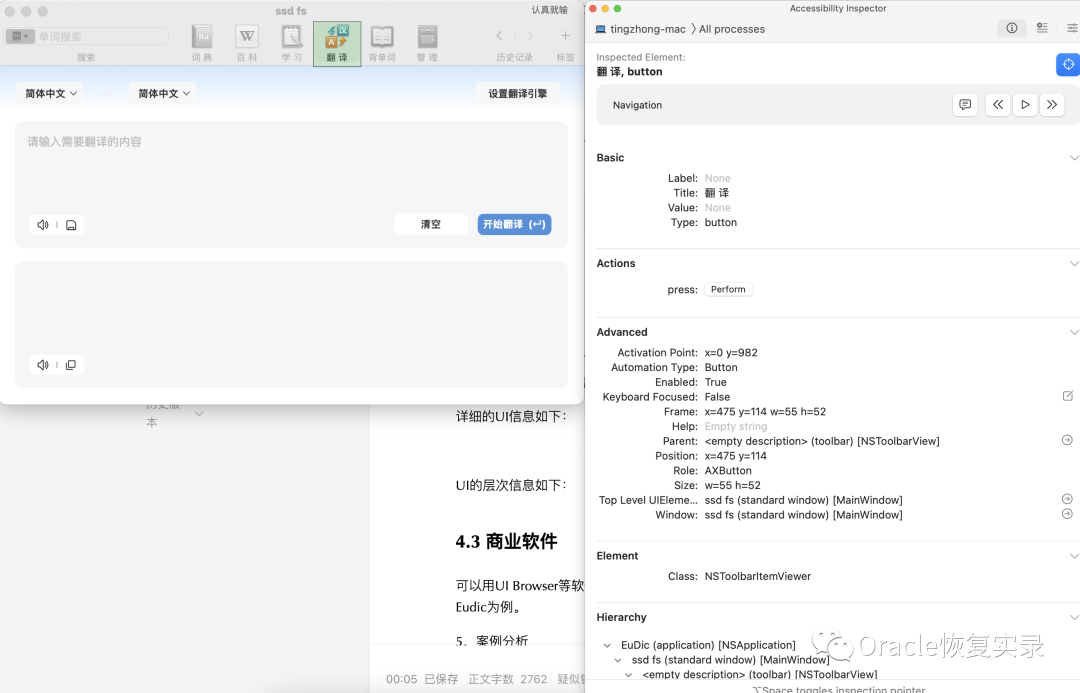Go forward in Eudic history
Screen dimensions: 1080x693
click(530, 36)
